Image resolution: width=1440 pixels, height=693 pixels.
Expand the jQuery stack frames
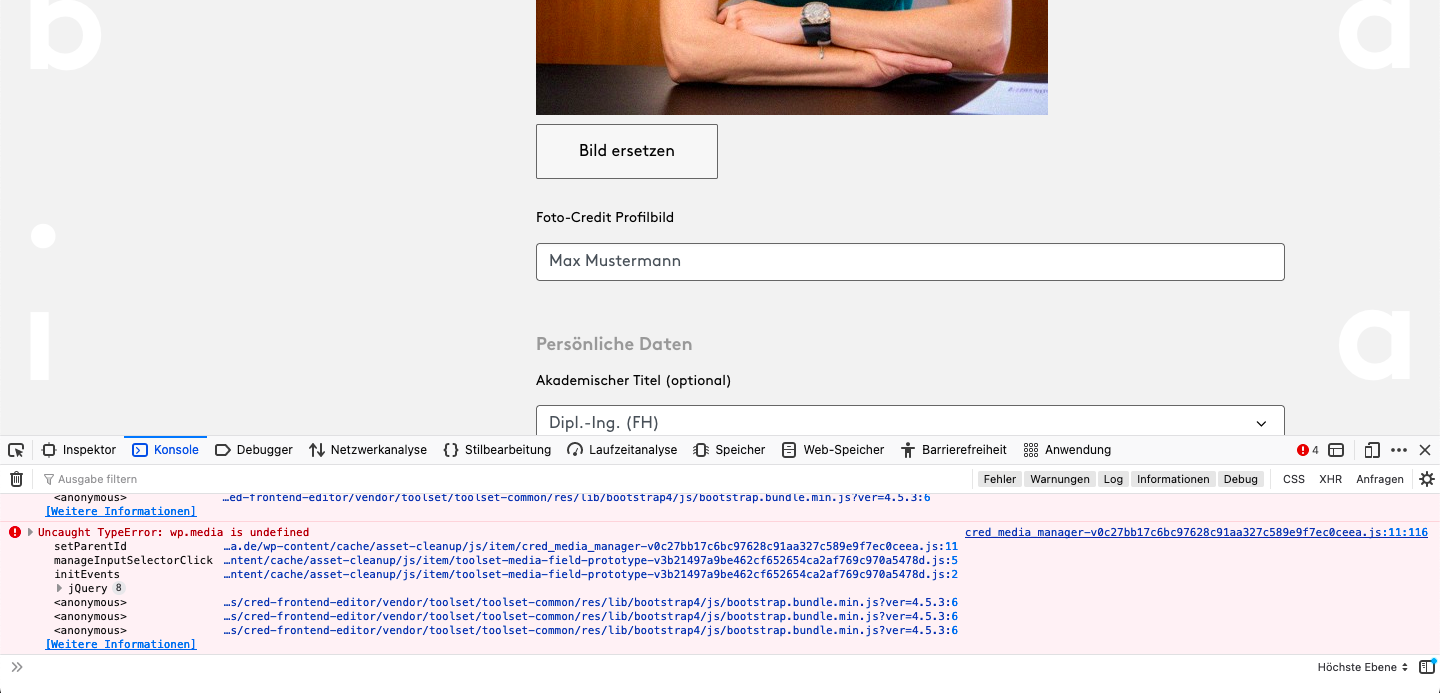(x=59, y=588)
